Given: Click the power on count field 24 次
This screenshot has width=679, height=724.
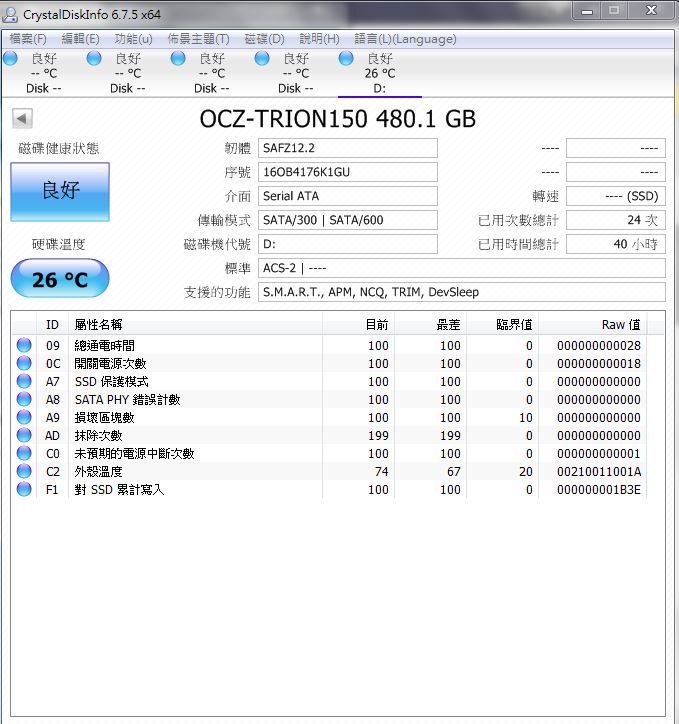Looking at the screenshot, I should [x=616, y=220].
